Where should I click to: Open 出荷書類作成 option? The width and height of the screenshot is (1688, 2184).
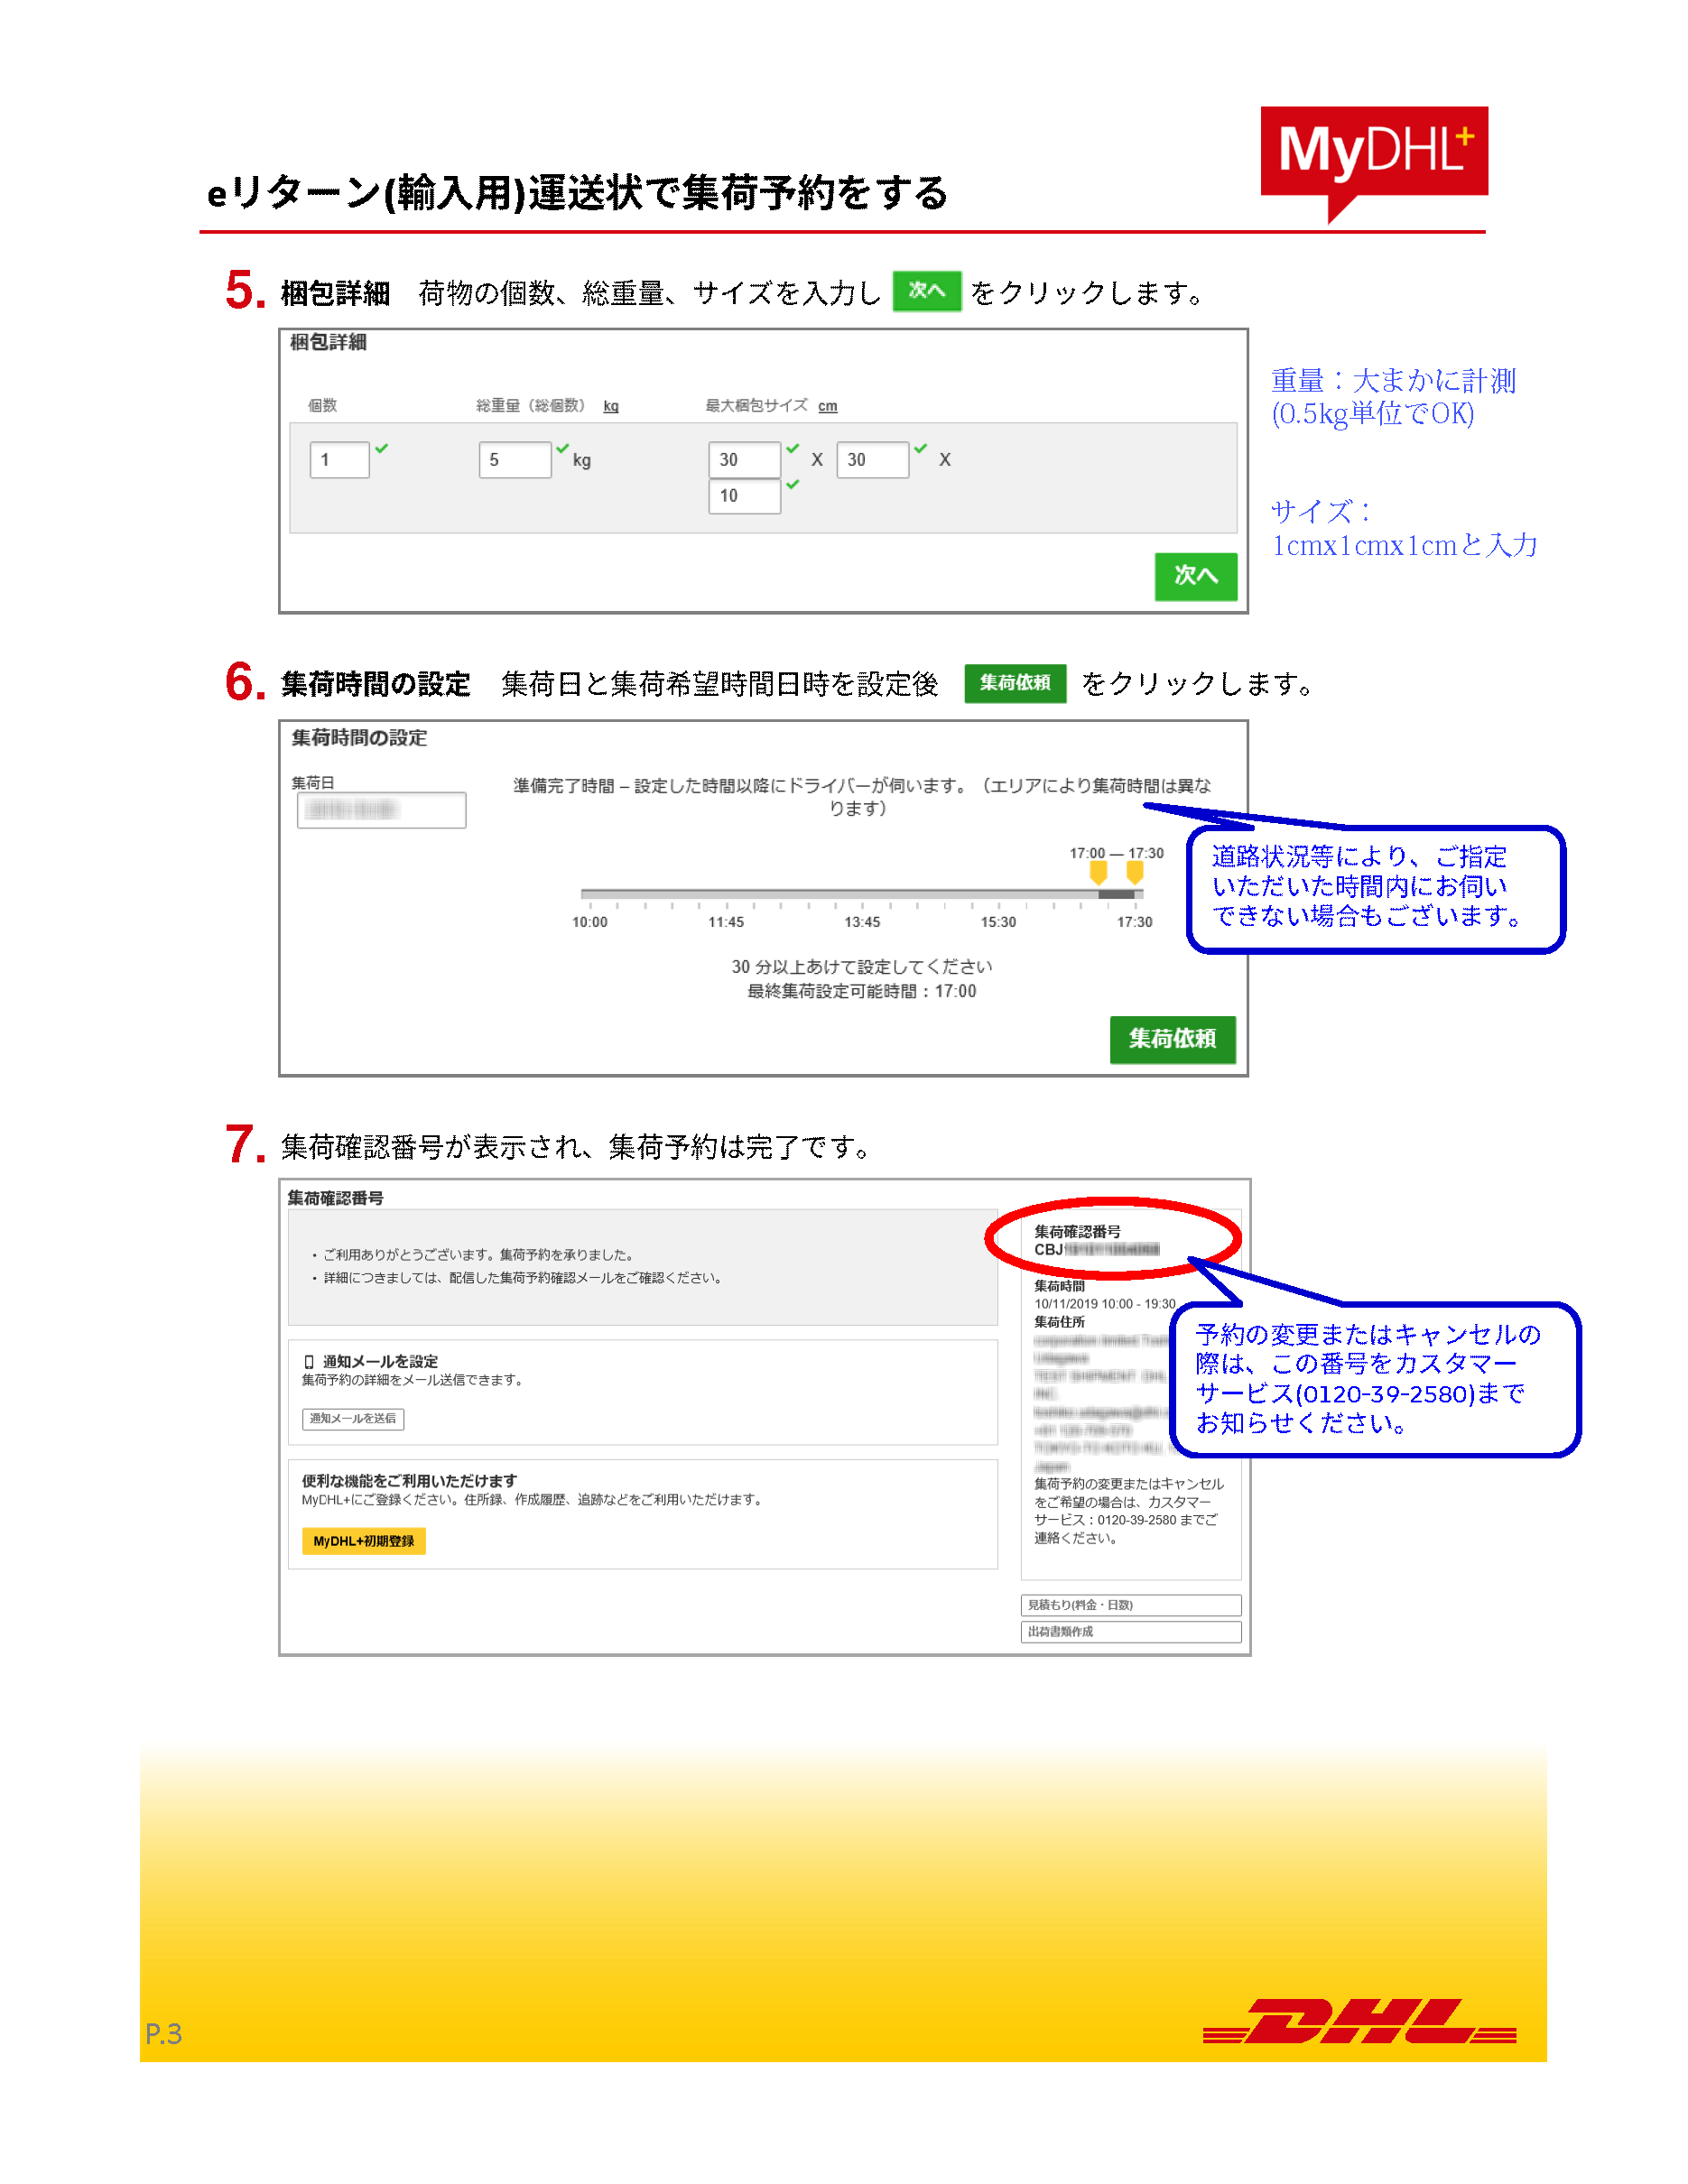[x=1130, y=1631]
